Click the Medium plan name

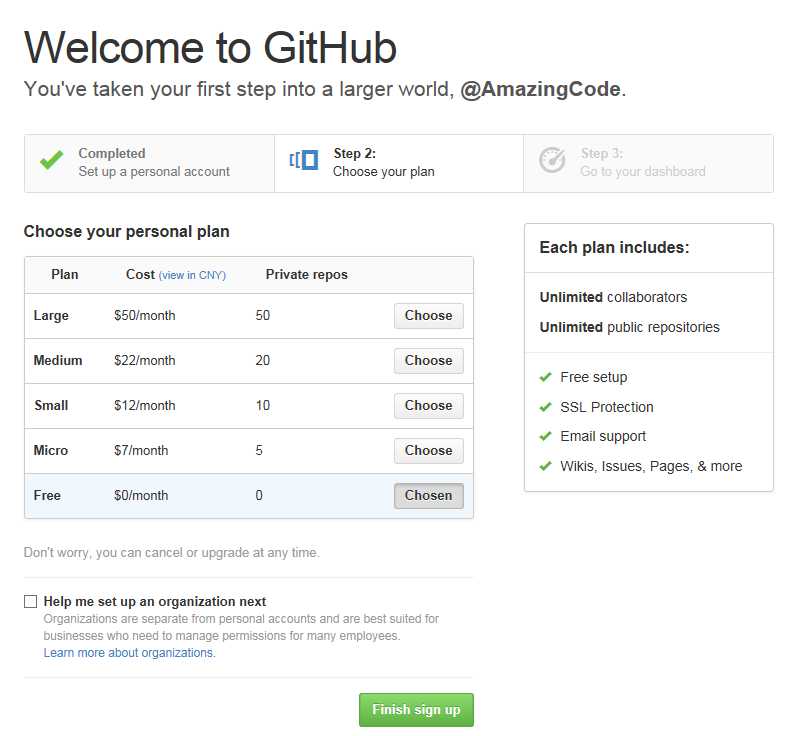tap(58, 360)
